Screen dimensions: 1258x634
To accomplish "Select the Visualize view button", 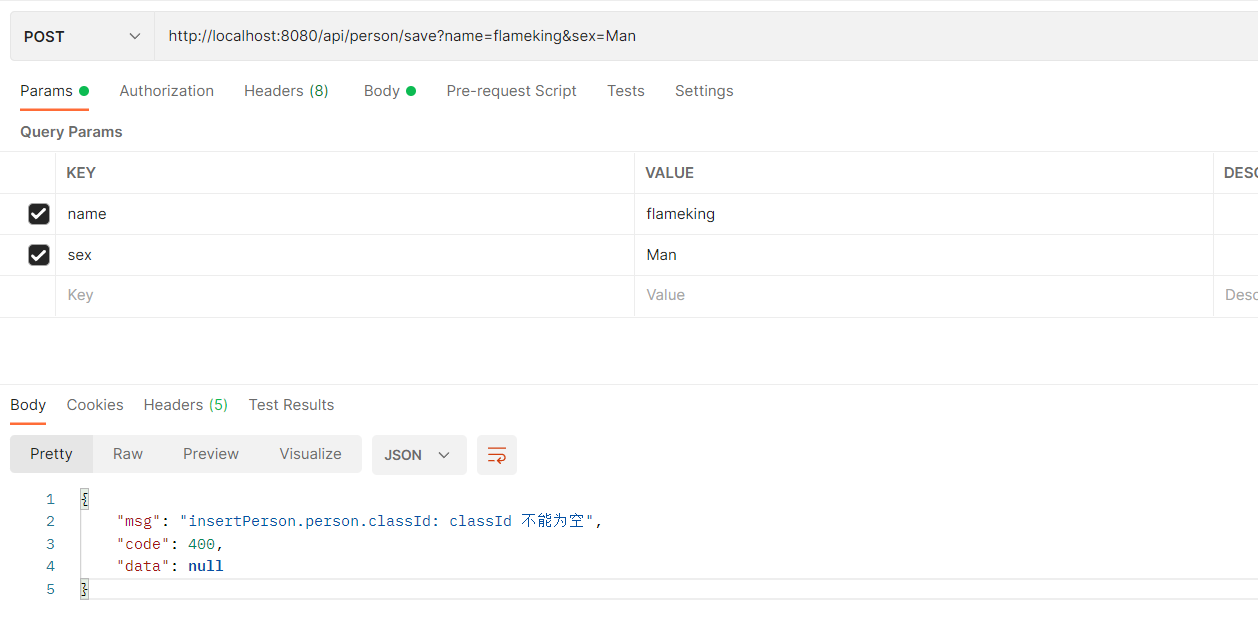I will click(x=310, y=454).
